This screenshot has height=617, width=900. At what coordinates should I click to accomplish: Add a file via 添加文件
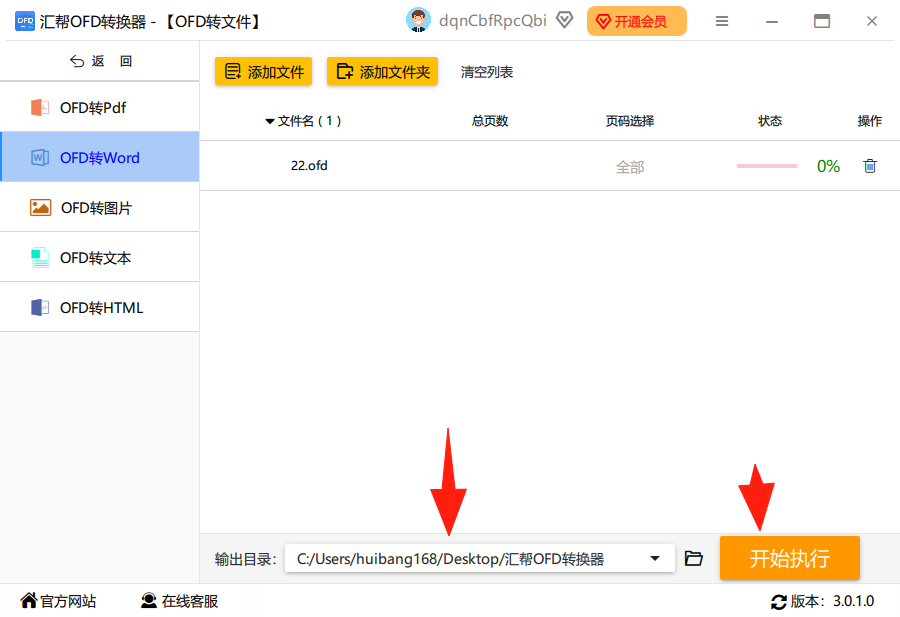click(x=263, y=71)
